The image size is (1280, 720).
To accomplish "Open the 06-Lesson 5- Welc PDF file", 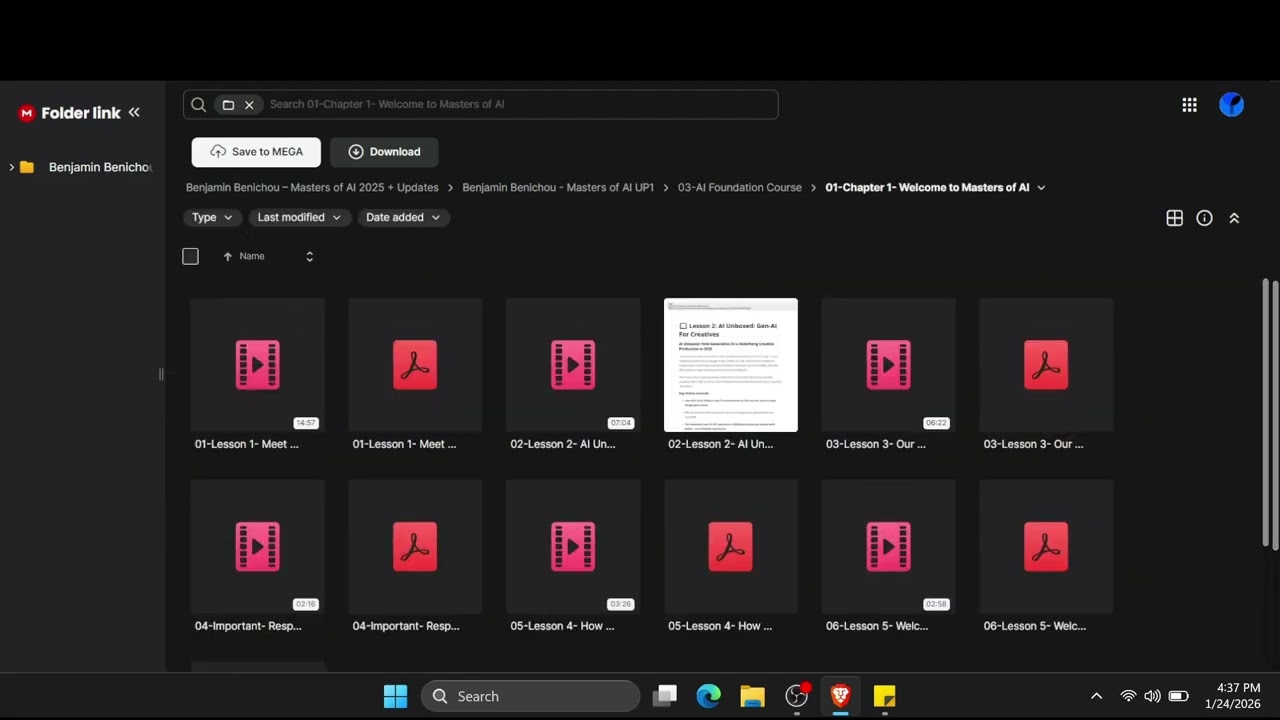I will [x=1046, y=547].
